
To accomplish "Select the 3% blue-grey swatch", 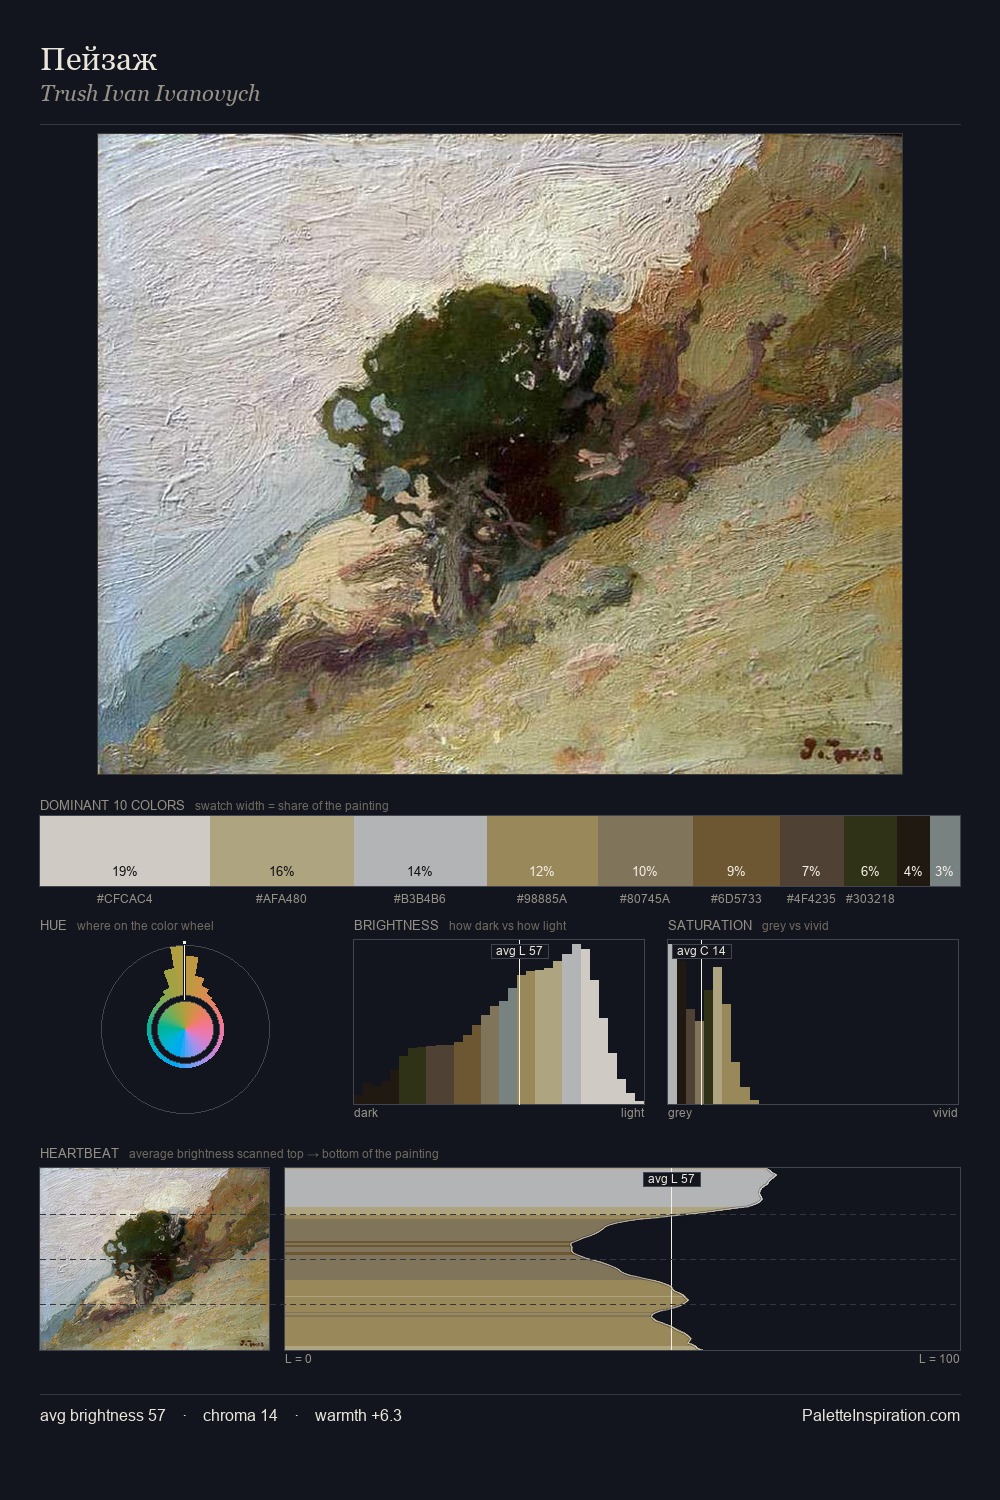I will coord(945,851).
